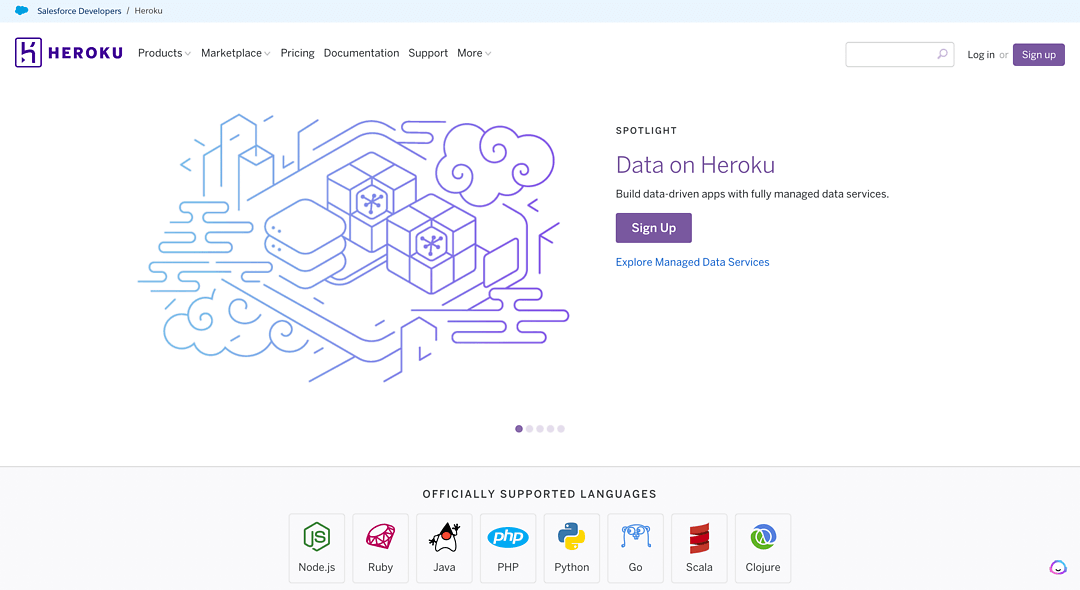This screenshot has height=590, width=1080.
Task: Open the chat assistant icon
Action: click(1058, 567)
